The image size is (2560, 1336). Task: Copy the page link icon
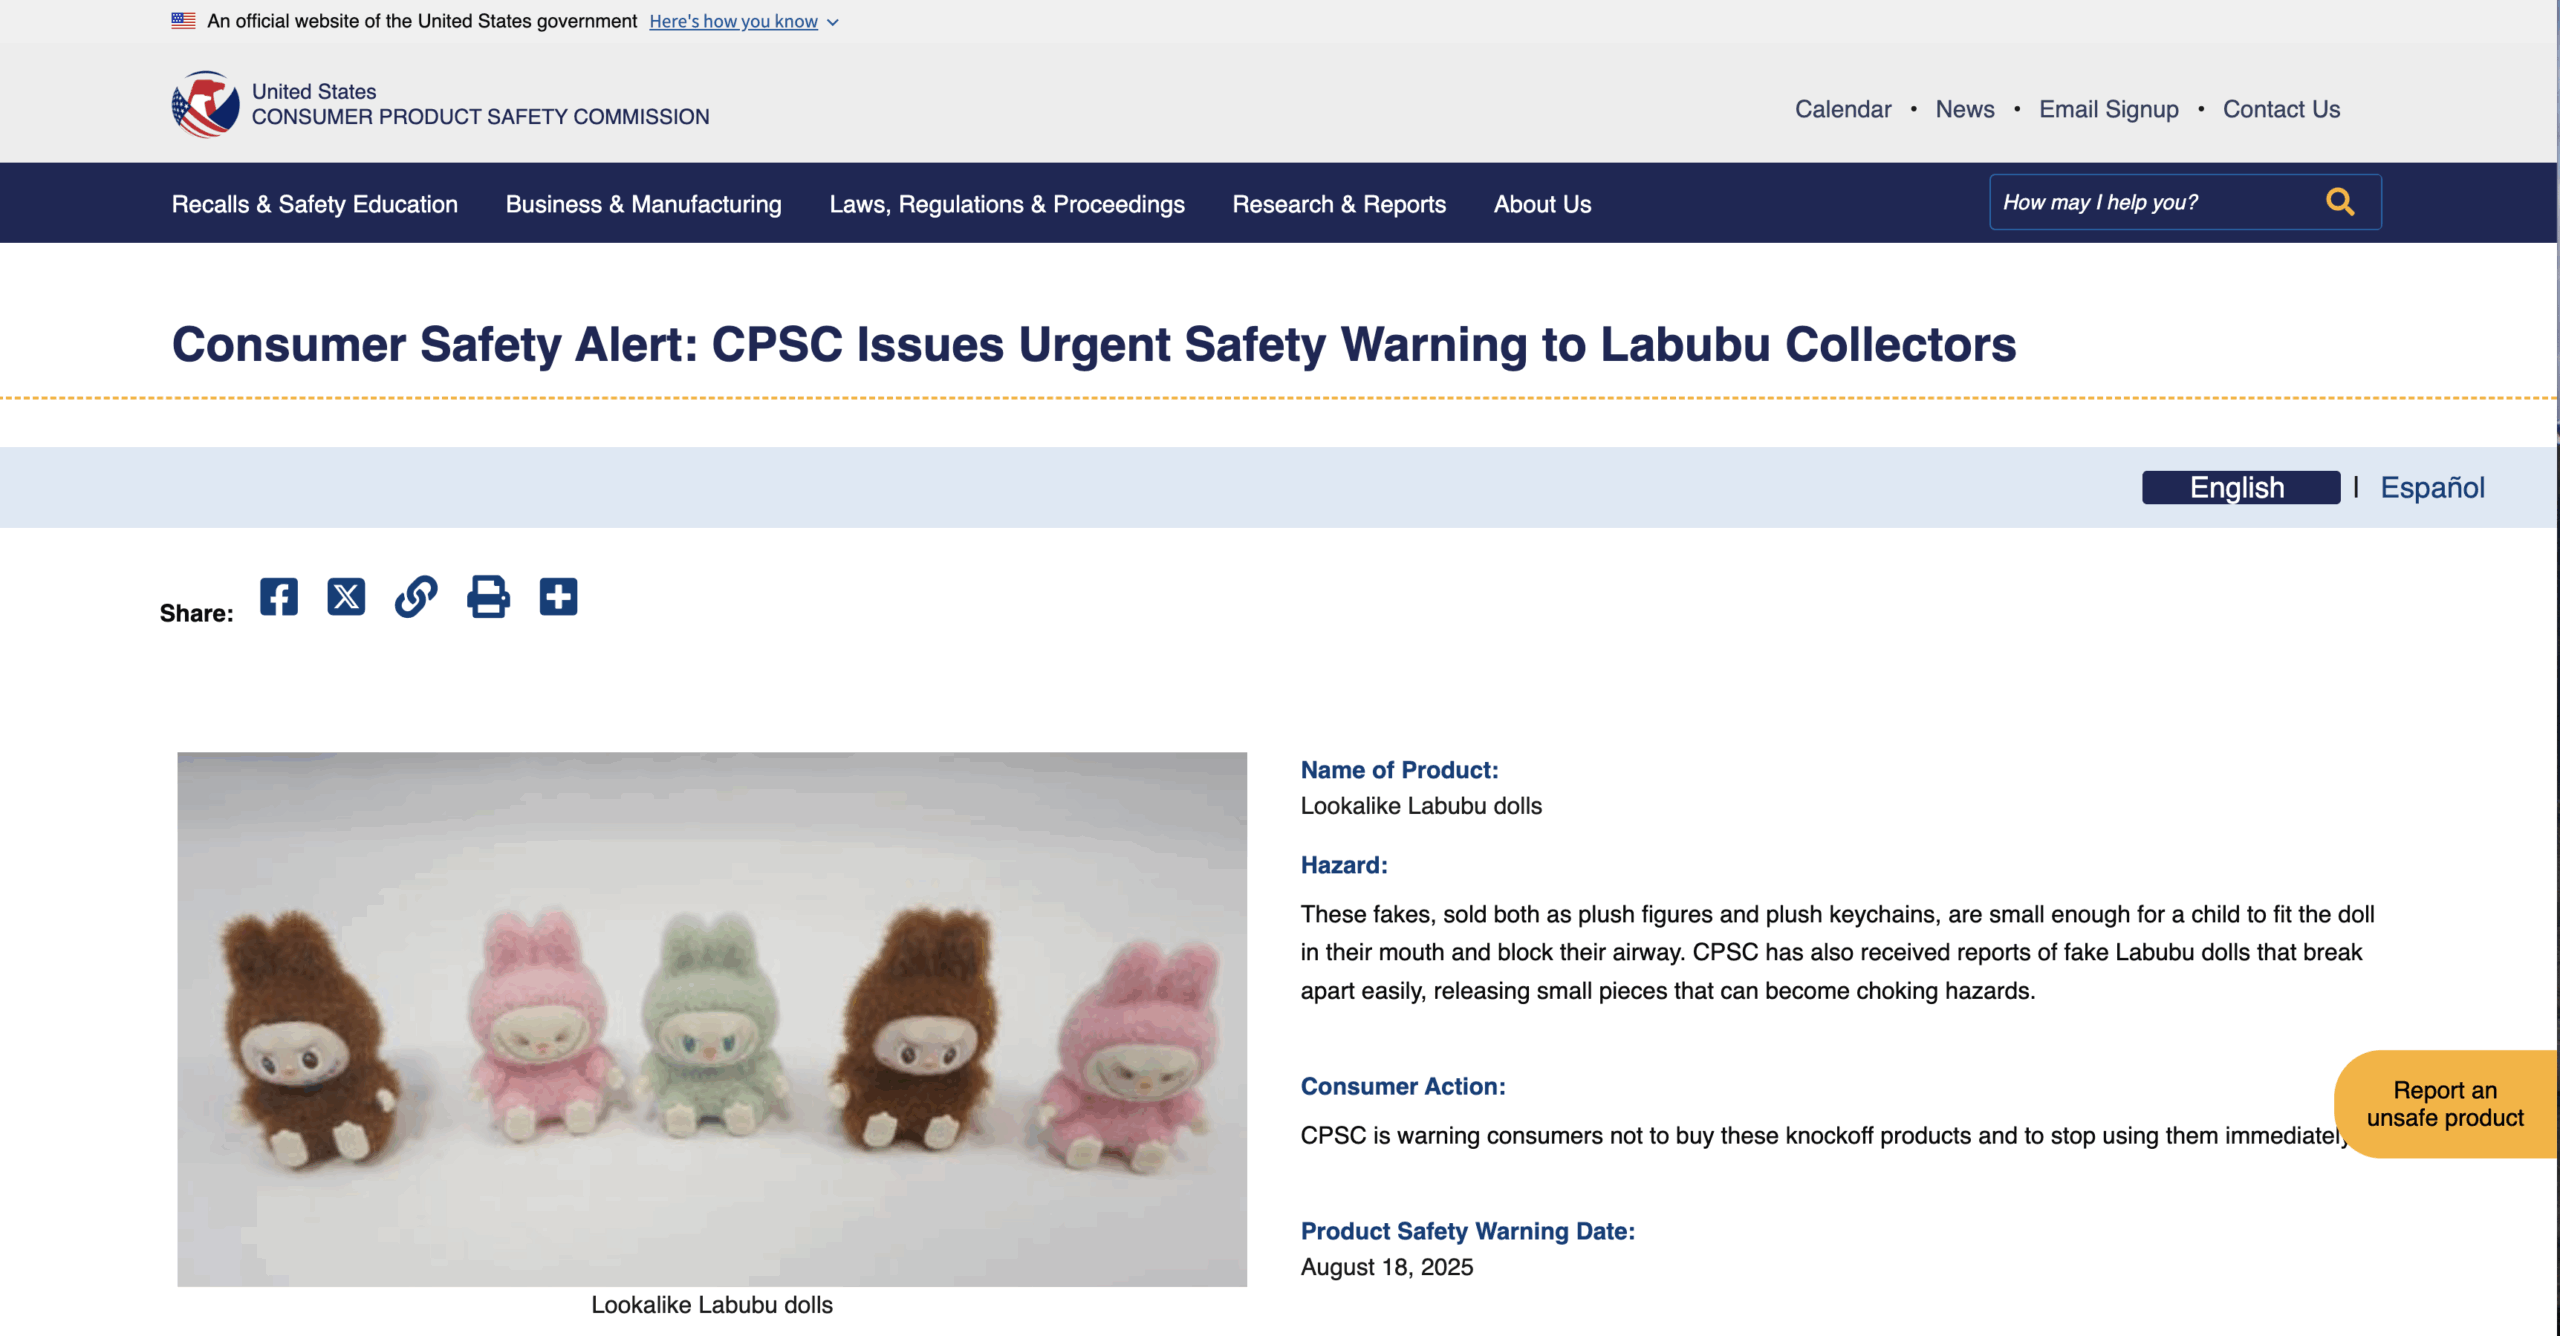tap(416, 597)
